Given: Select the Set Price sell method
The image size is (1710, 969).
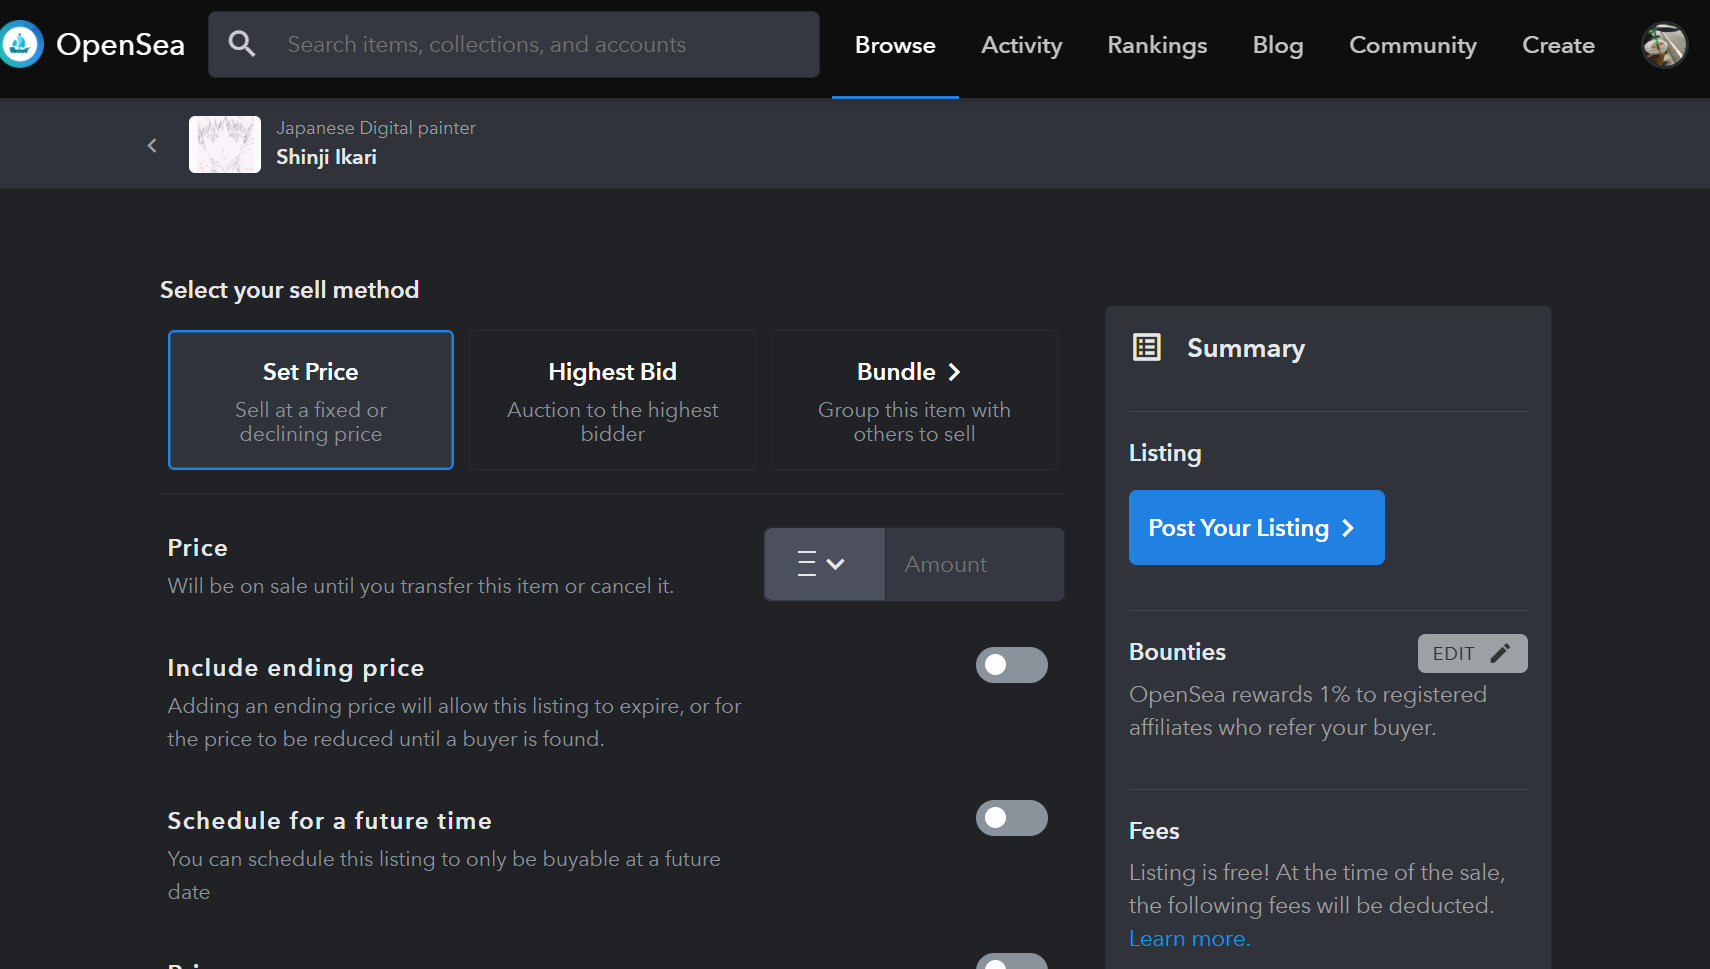Looking at the screenshot, I should (311, 400).
